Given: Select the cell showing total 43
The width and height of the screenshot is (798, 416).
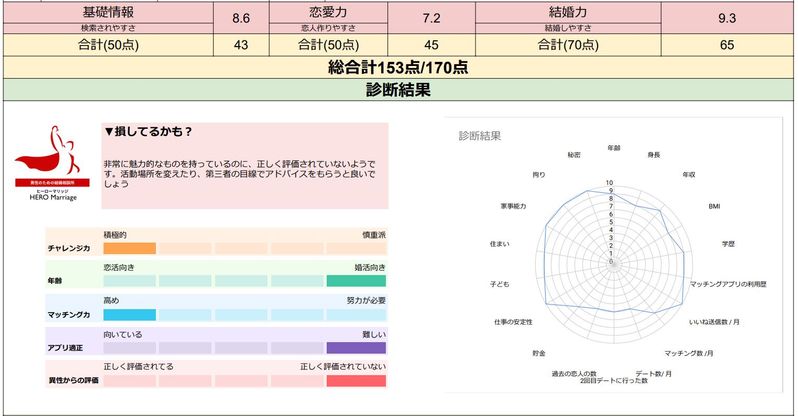Looking at the screenshot, I should (x=240, y=44).
